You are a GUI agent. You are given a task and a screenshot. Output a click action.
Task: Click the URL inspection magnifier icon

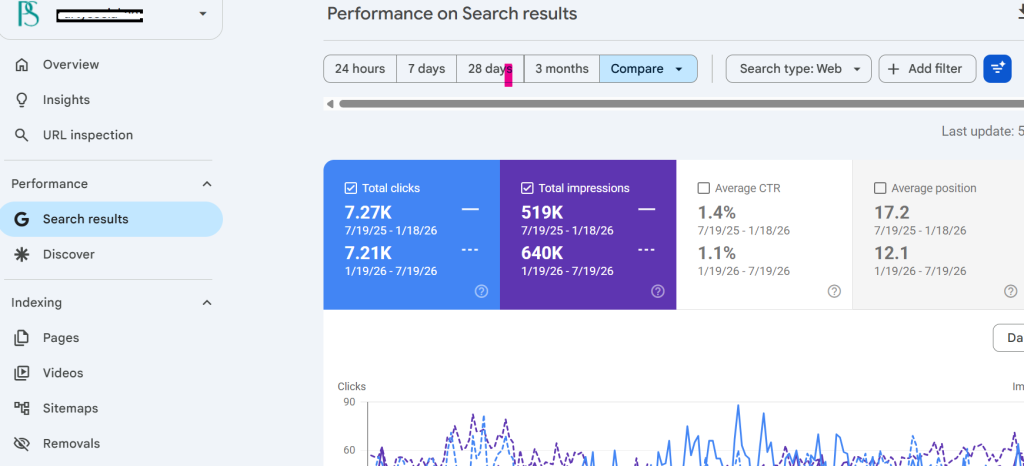(x=22, y=135)
